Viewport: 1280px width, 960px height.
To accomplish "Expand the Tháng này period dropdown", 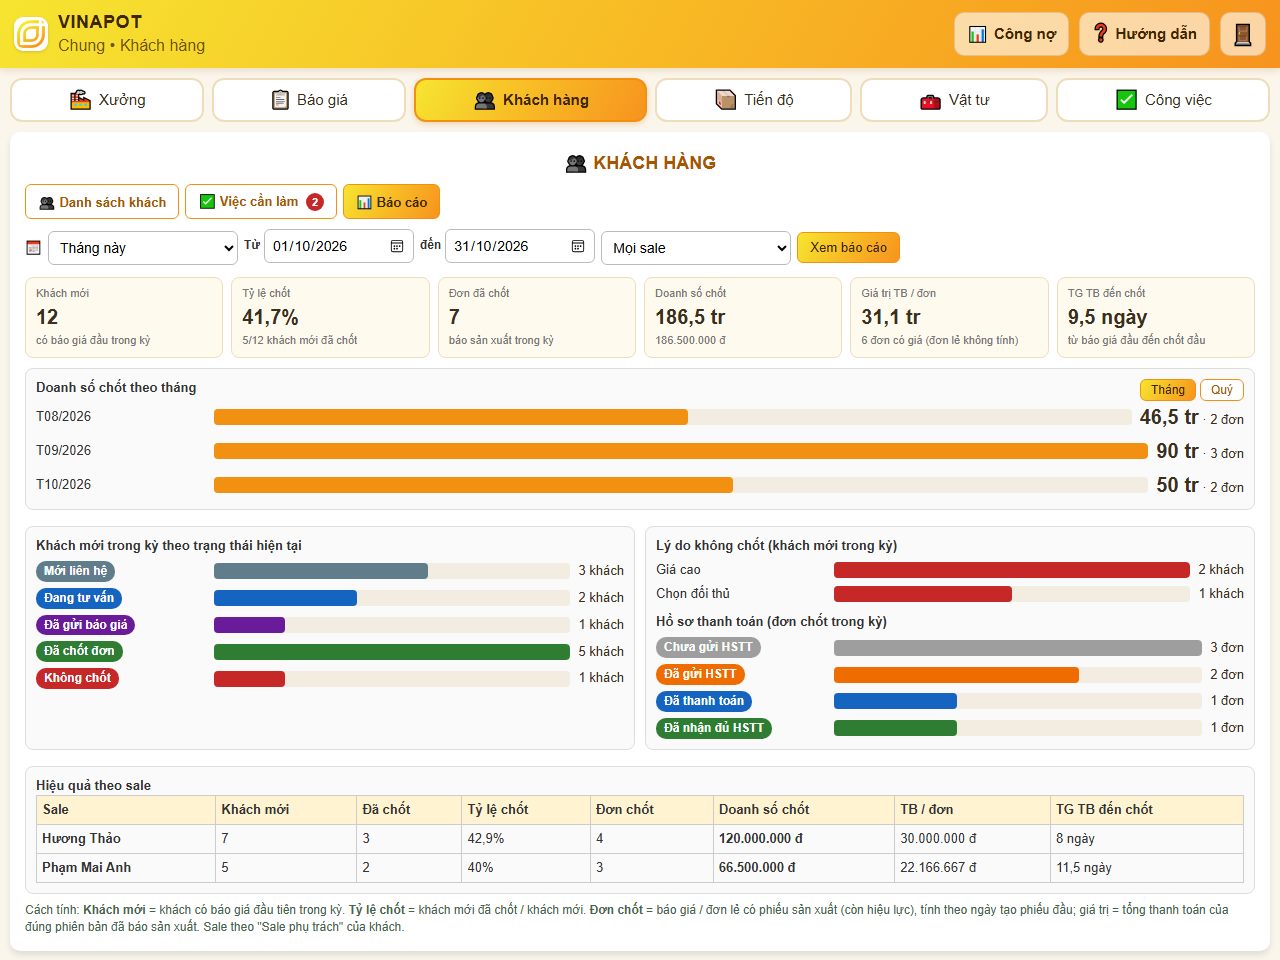I will coord(143,248).
